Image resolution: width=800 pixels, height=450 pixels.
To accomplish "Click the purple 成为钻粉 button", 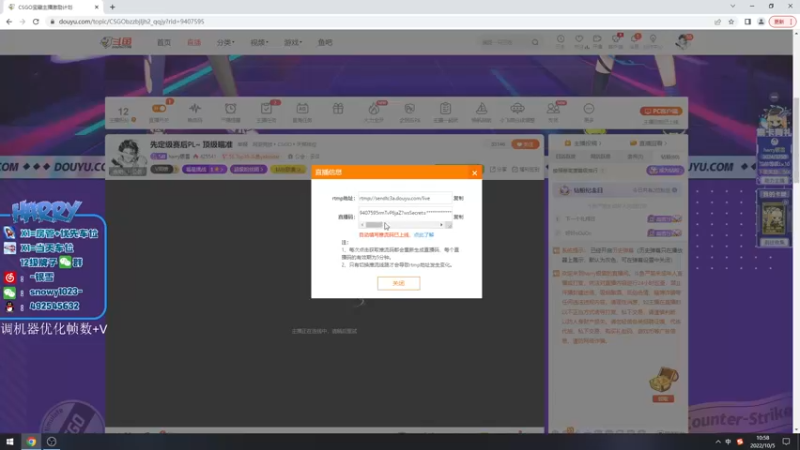I will click(665, 170).
